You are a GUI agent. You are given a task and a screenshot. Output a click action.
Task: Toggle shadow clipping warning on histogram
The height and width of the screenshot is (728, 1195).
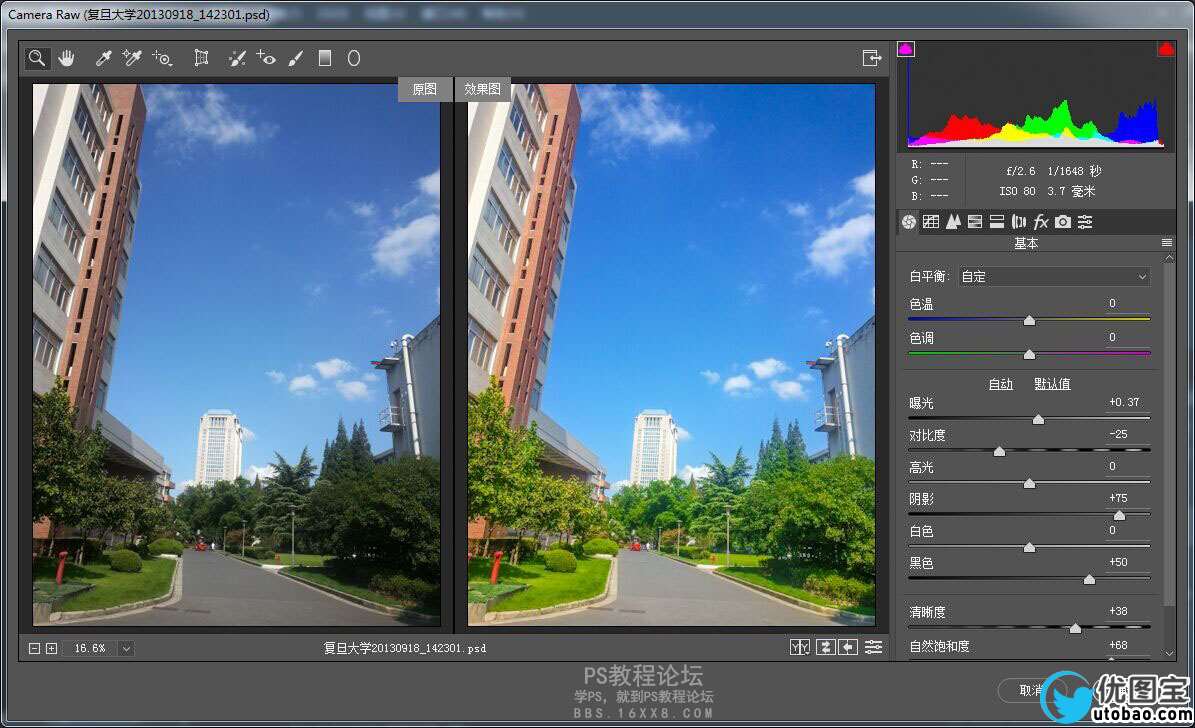pyautogui.click(x=906, y=50)
